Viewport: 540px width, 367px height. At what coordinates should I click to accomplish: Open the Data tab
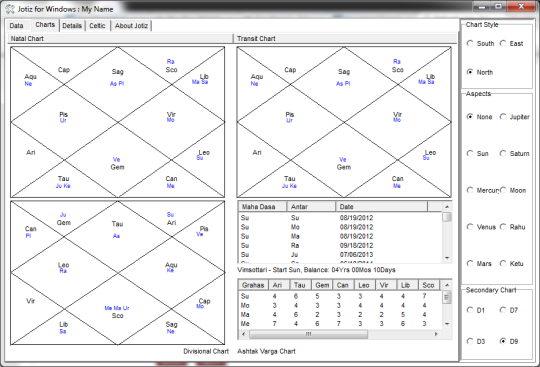coord(16,26)
